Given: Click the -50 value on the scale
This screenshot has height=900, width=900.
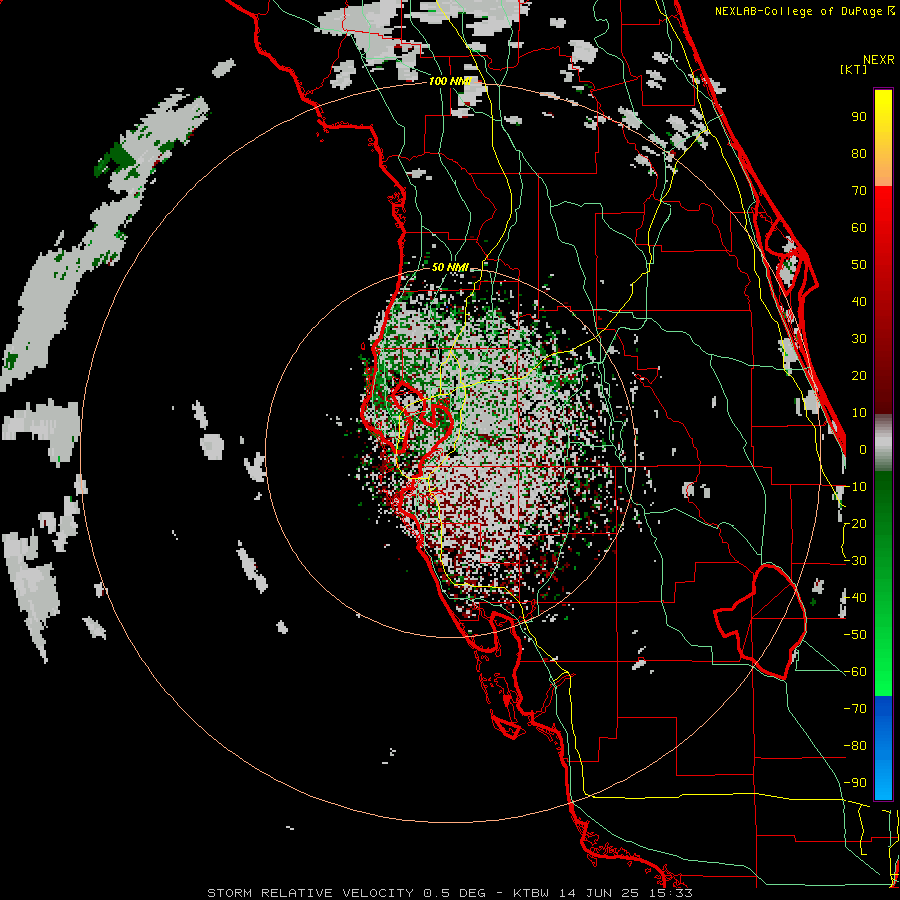Looking at the screenshot, I should point(855,635).
